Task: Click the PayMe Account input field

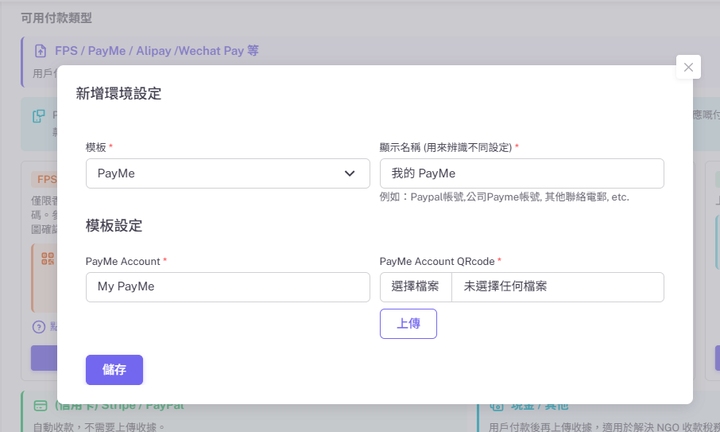Action: [228, 287]
